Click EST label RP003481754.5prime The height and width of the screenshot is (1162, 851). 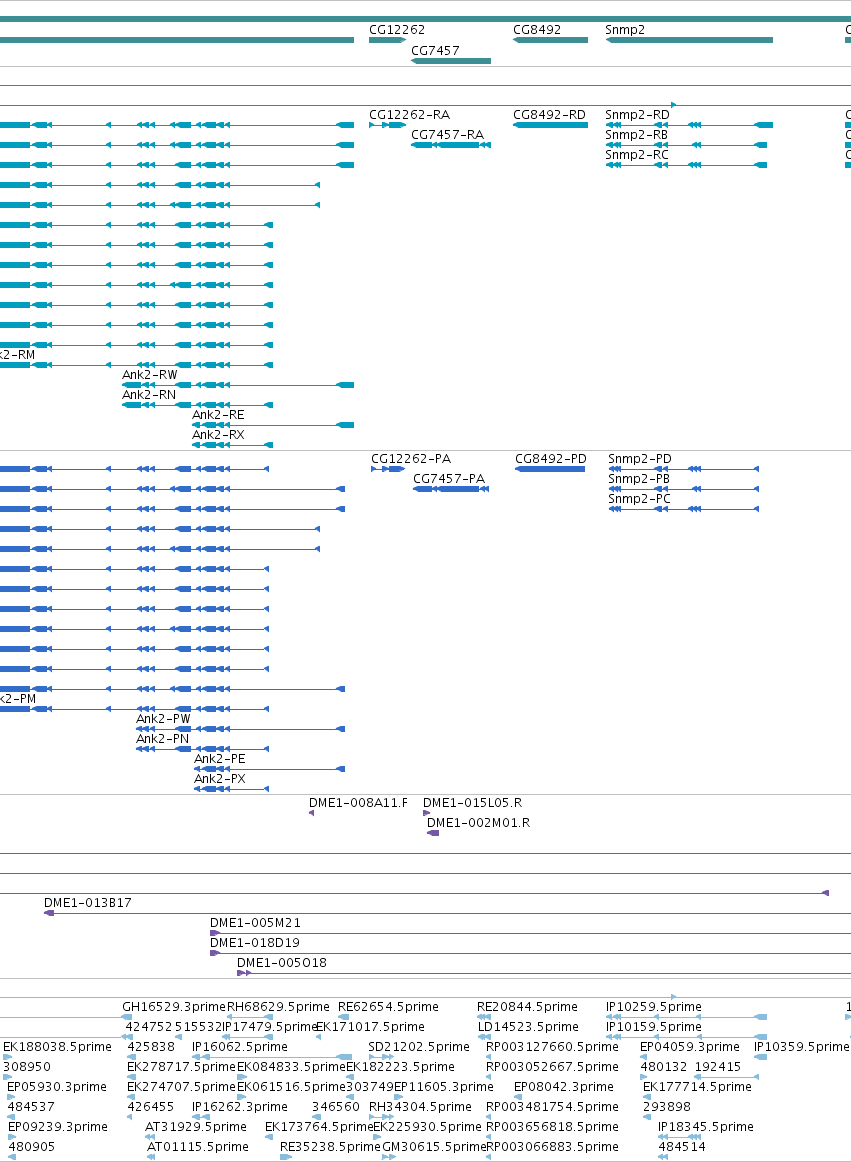552,1107
